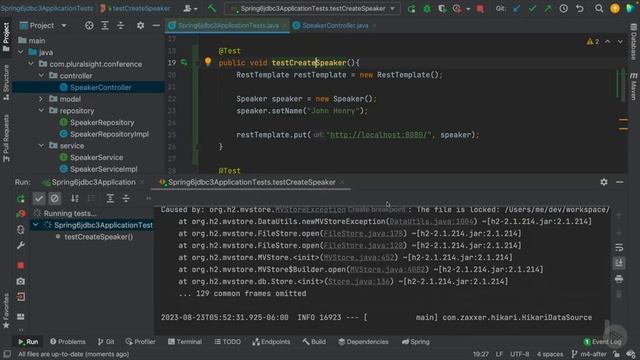Click the Rerun test icon in top toolbar

point(411,9)
